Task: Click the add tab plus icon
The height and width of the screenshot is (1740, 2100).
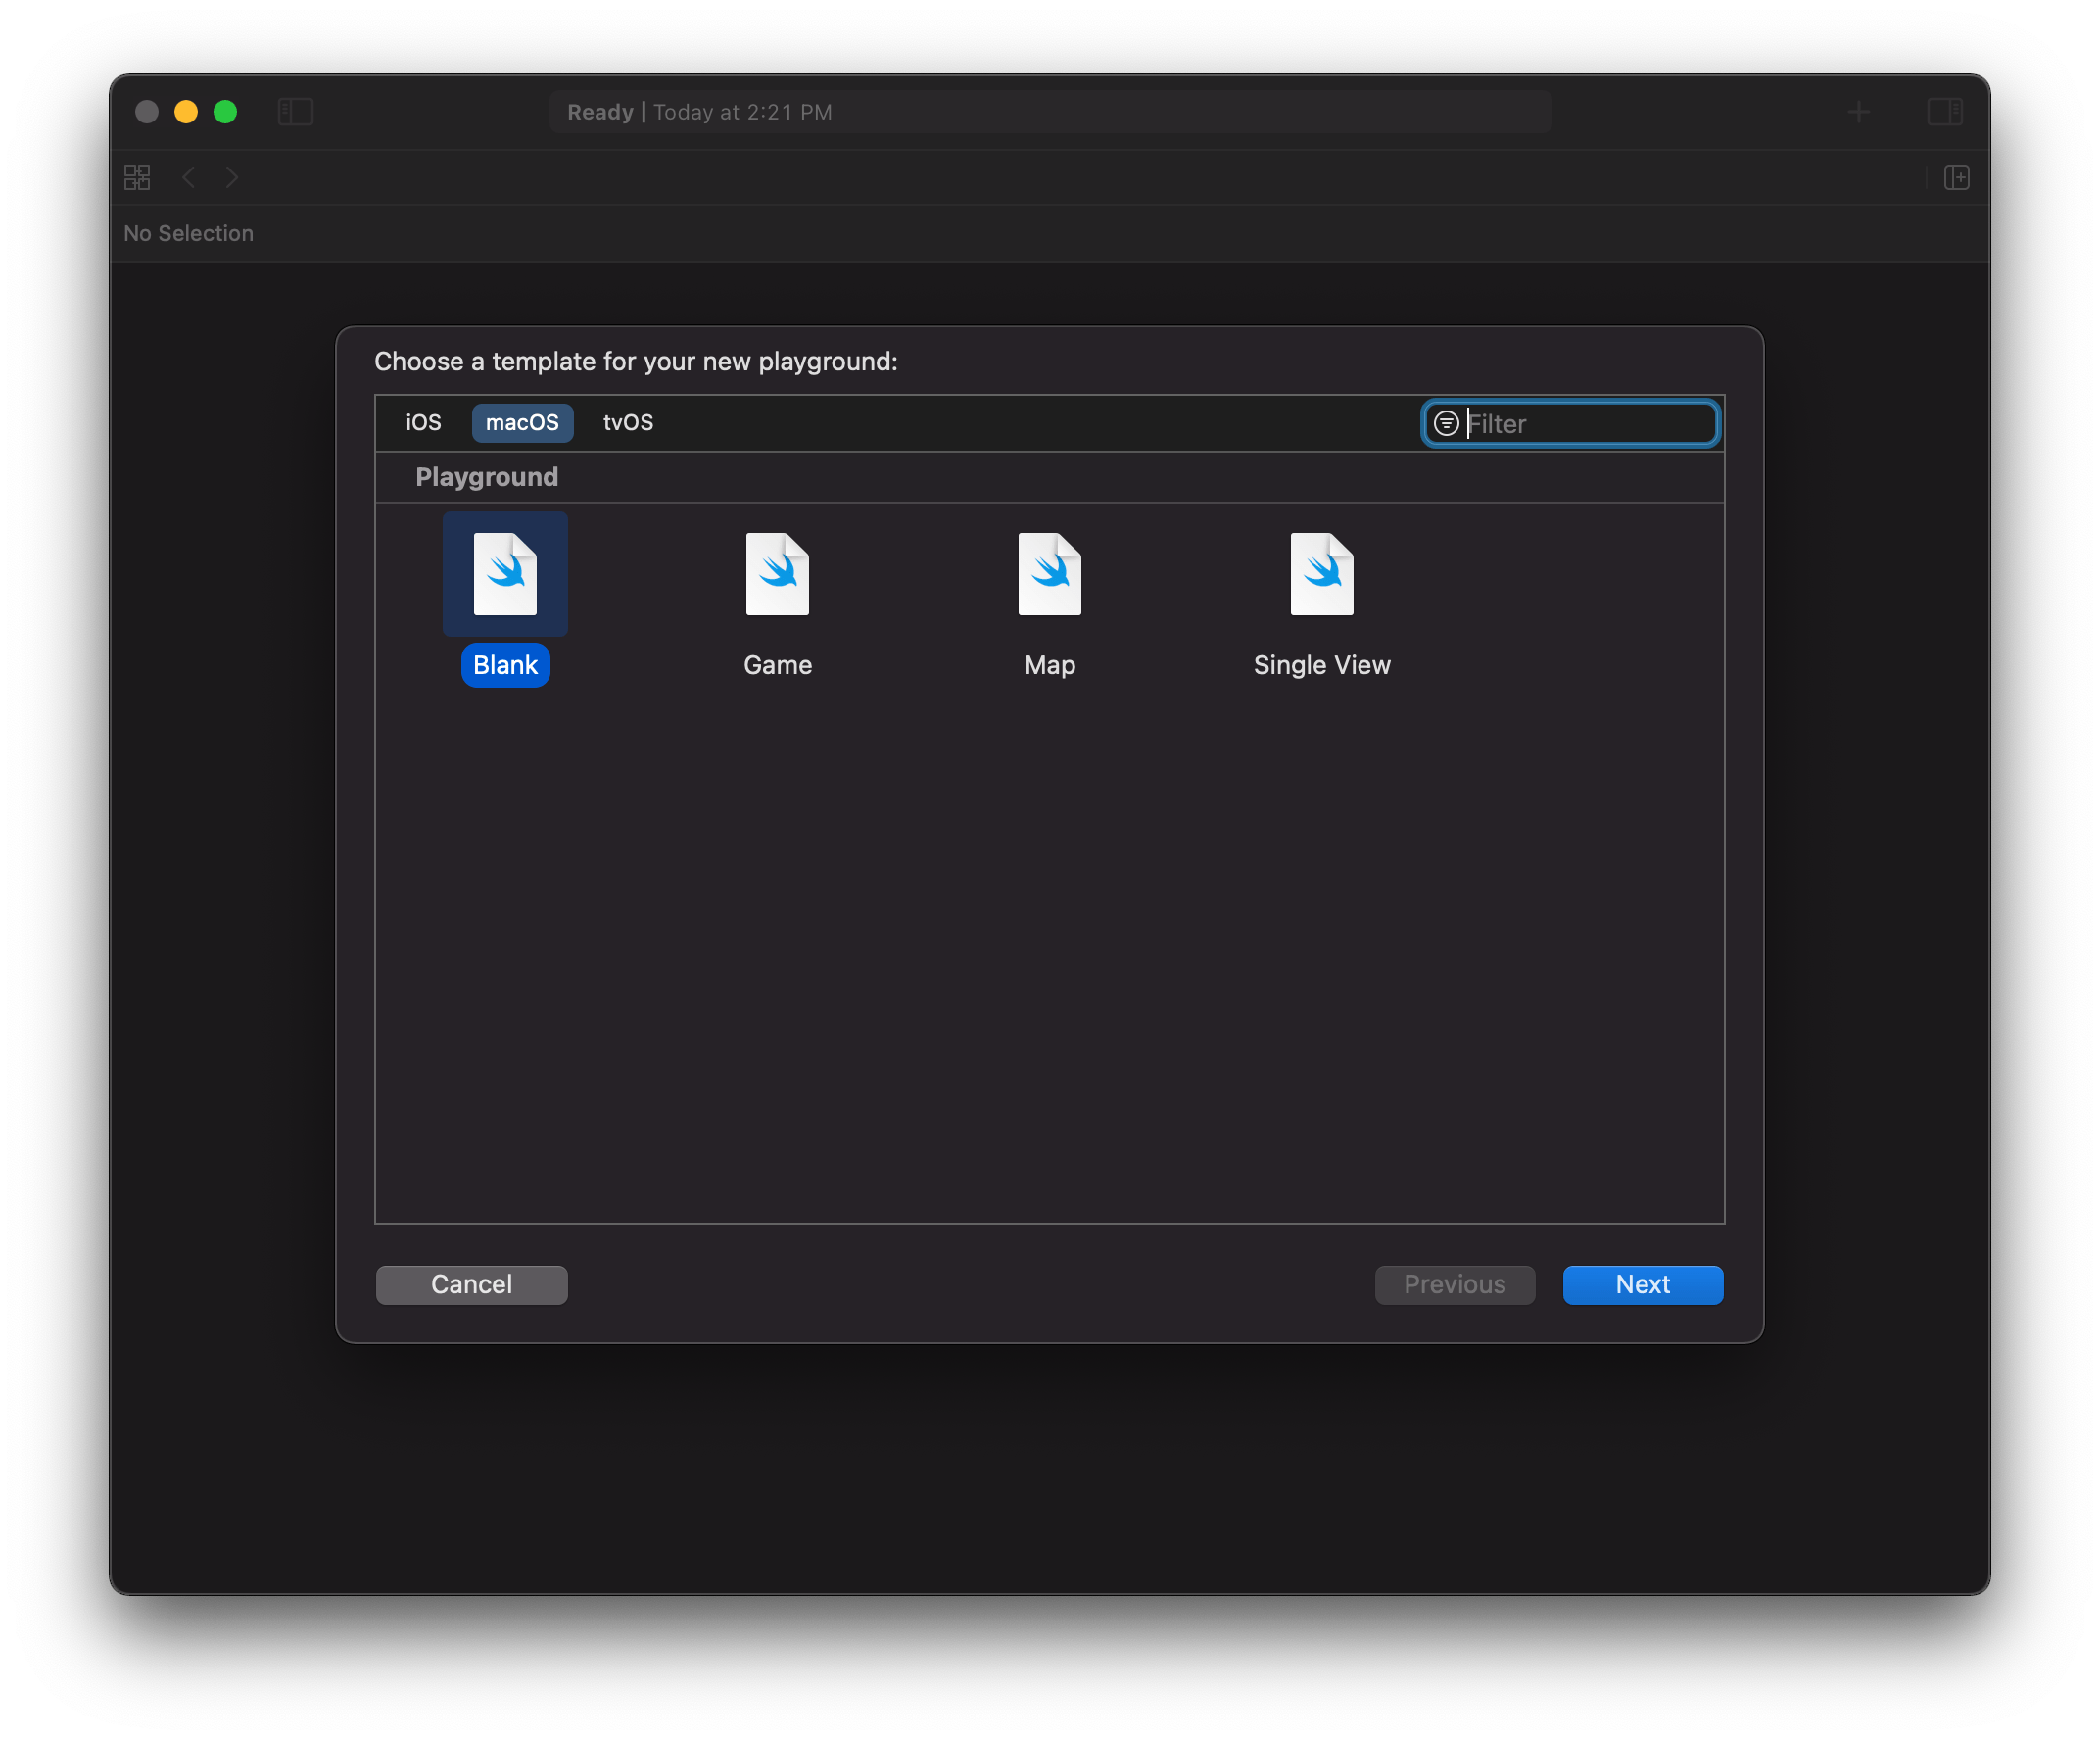Action: [1858, 112]
